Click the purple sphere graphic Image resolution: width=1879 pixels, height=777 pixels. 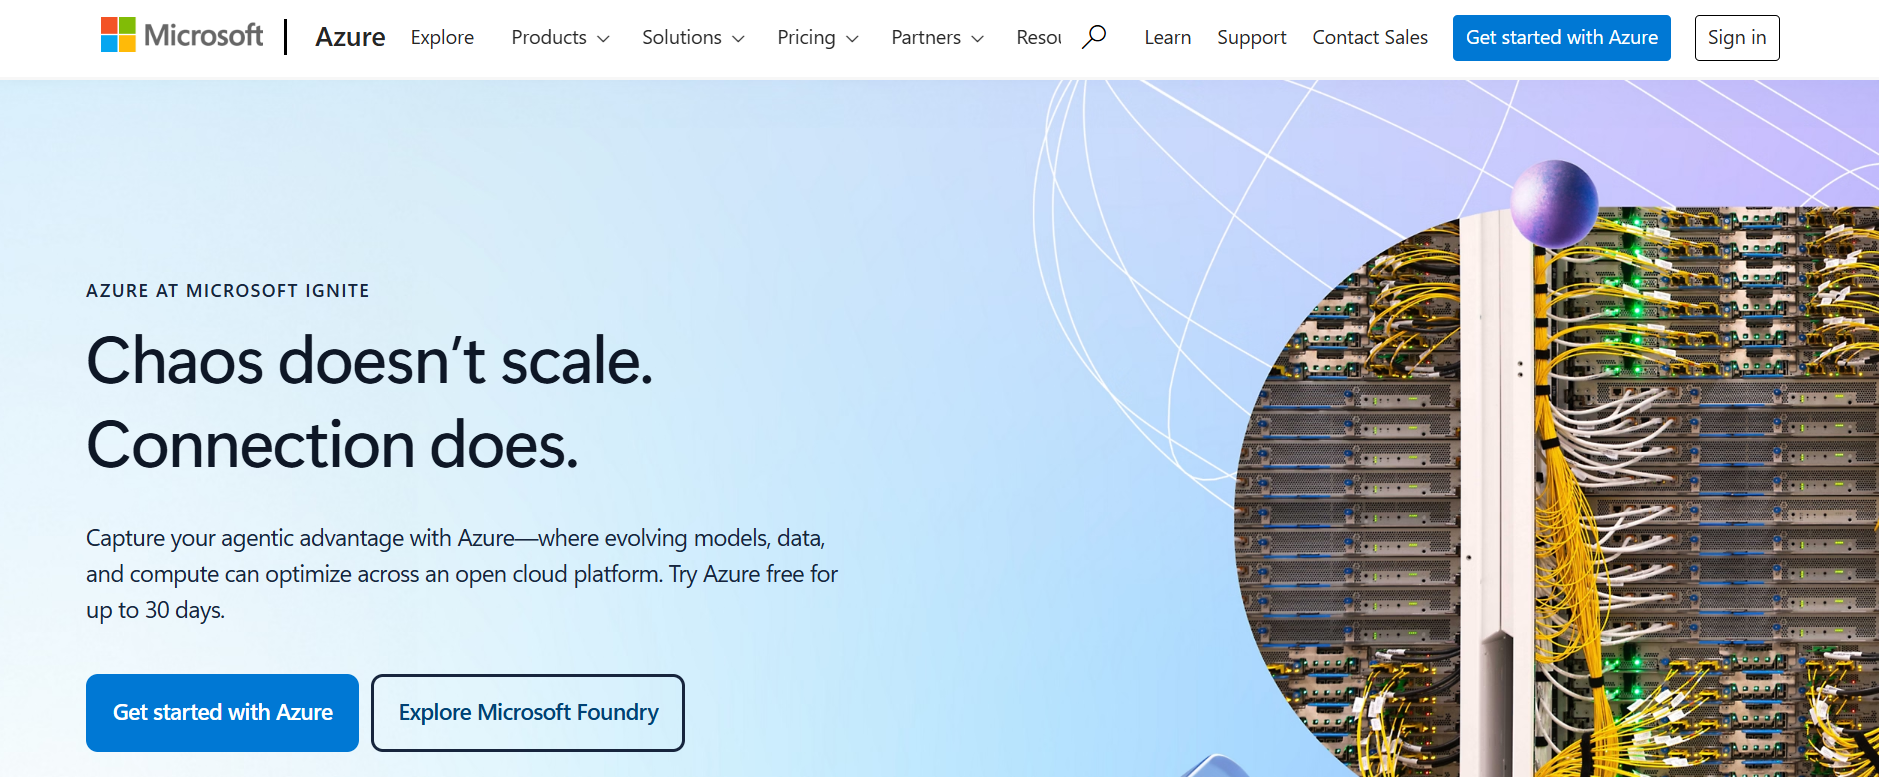pos(1553,203)
